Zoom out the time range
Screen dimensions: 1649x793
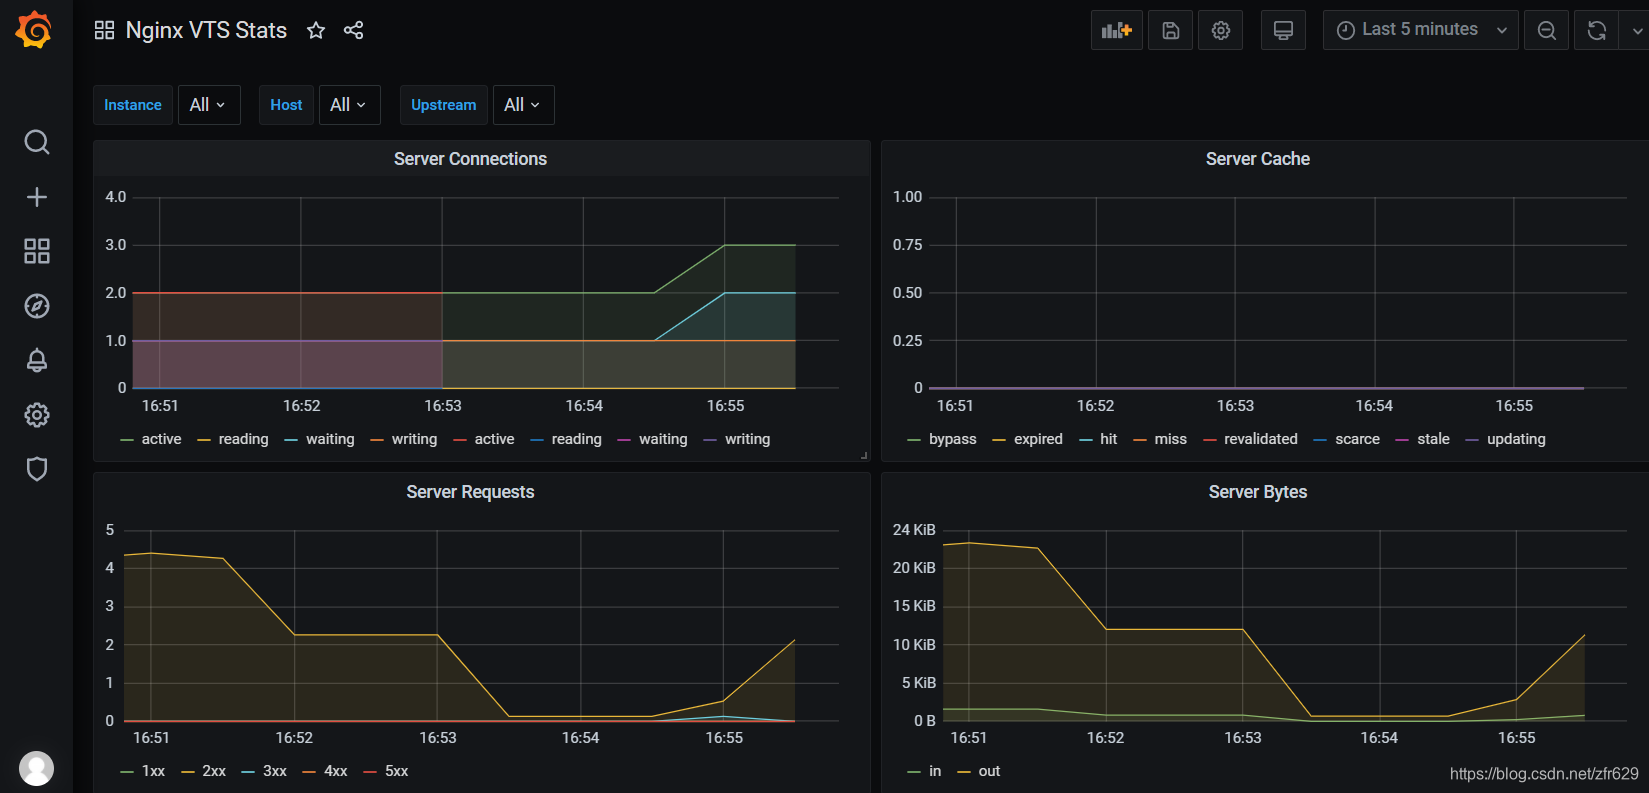tap(1546, 30)
